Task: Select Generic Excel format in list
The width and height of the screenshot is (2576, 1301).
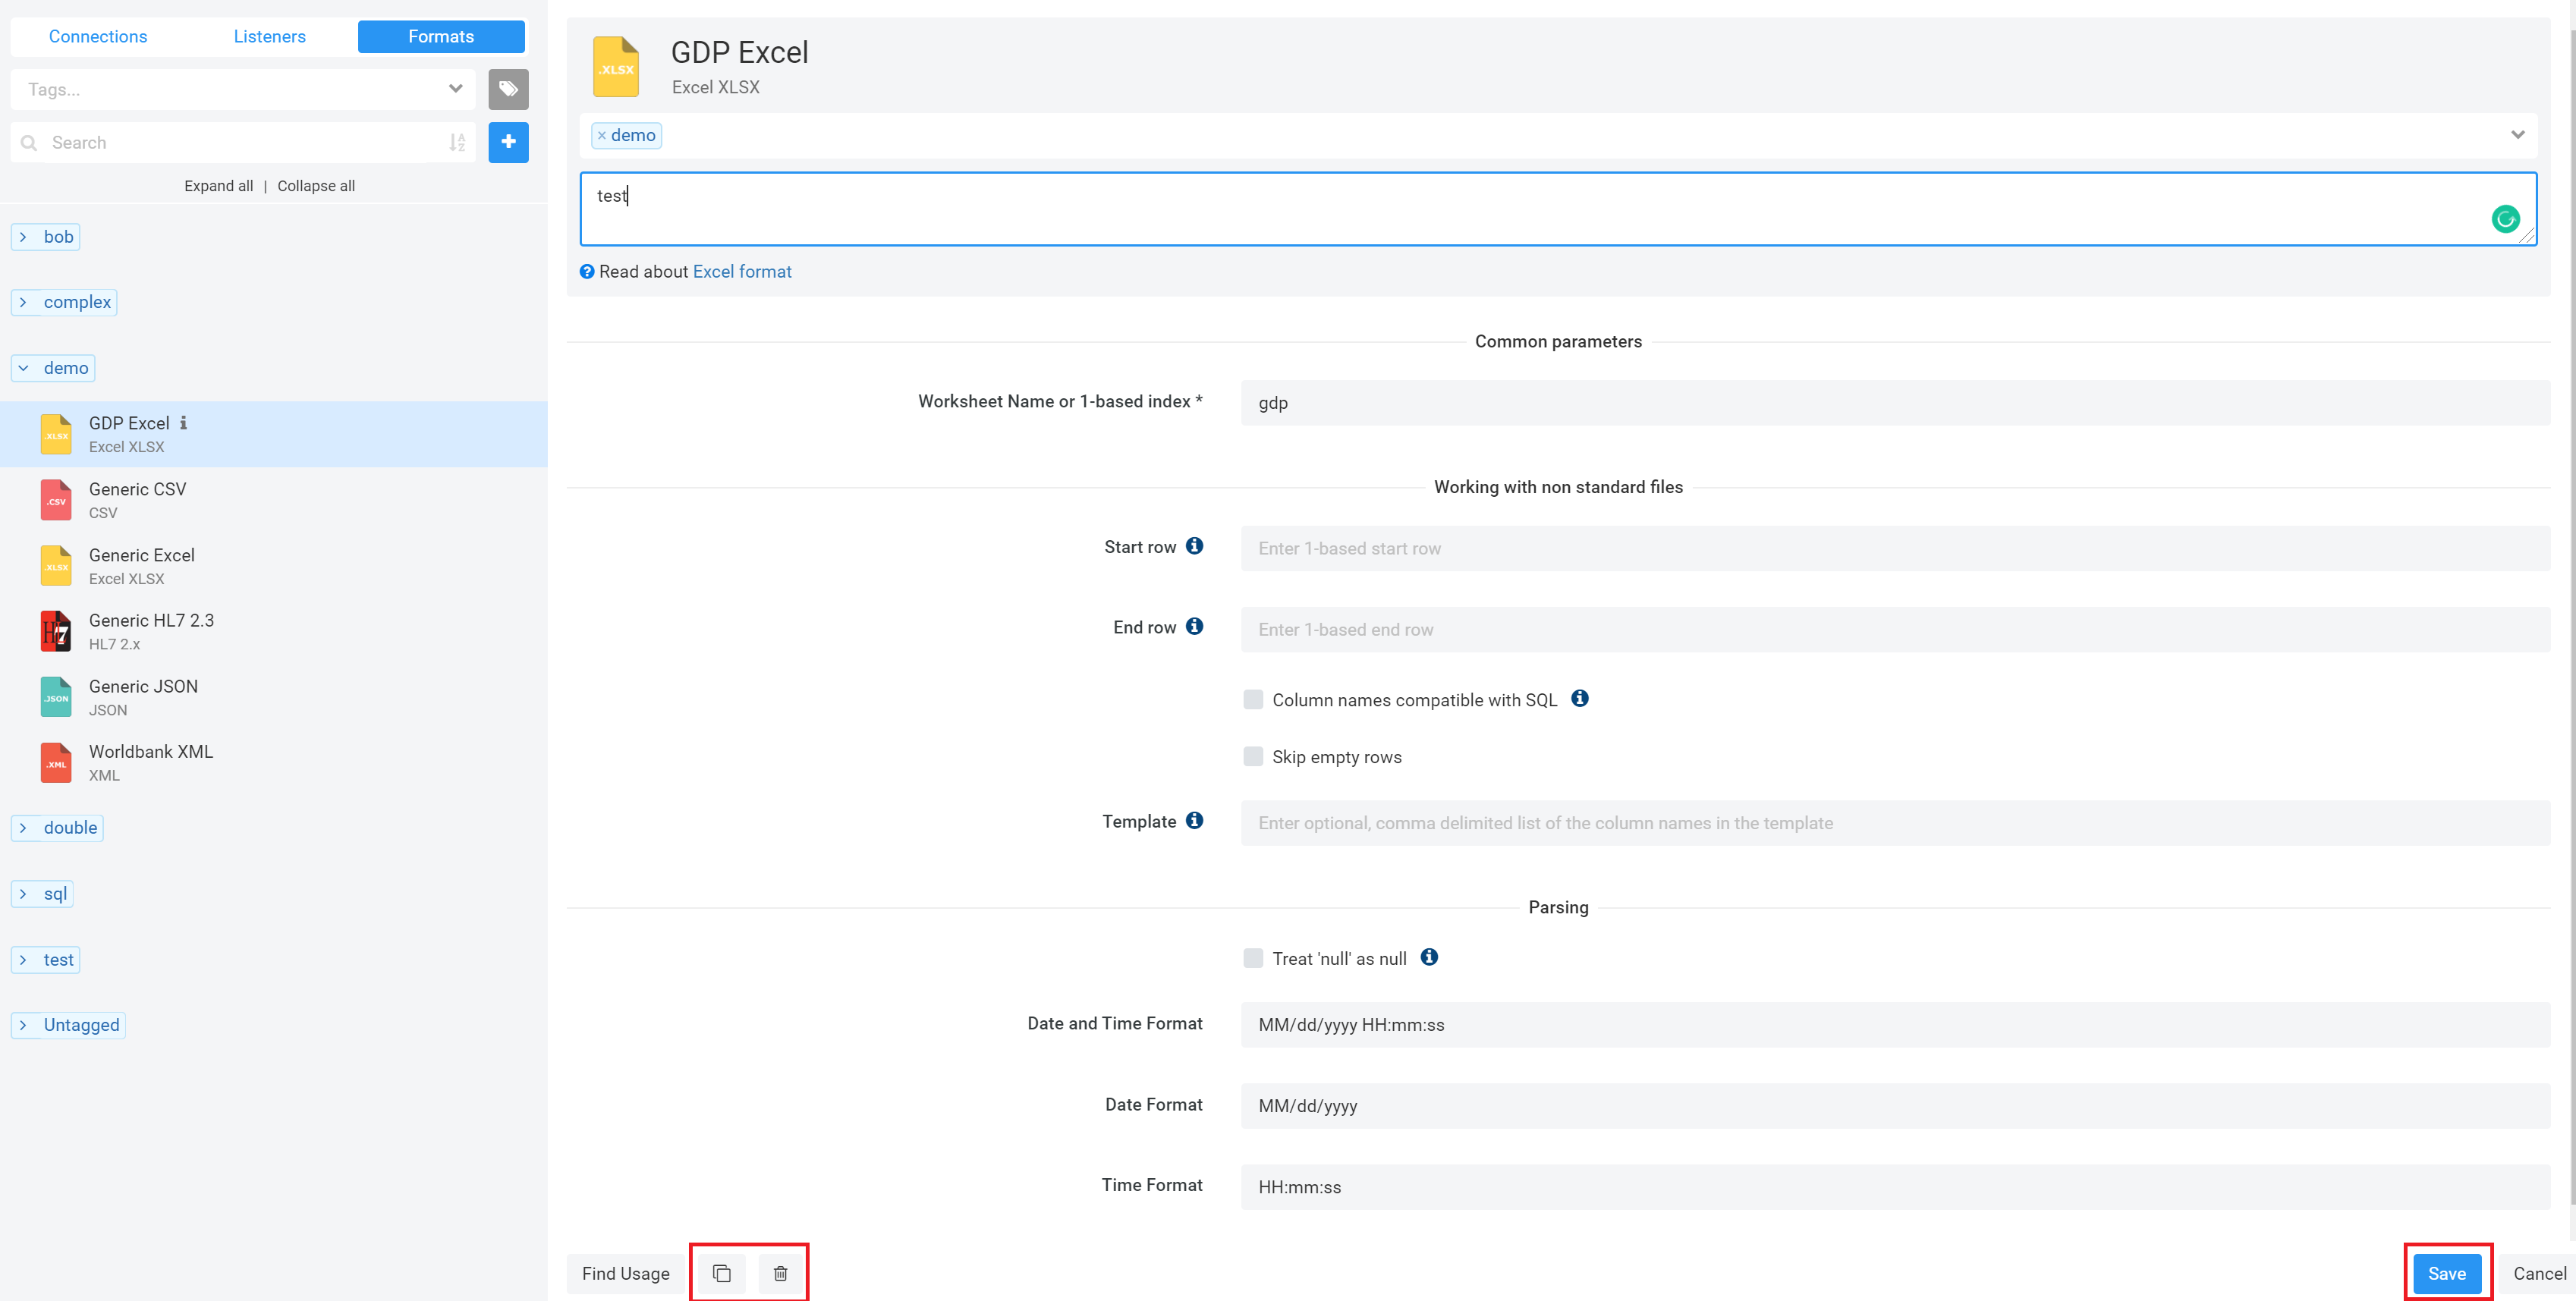Action: pos(273,566)
